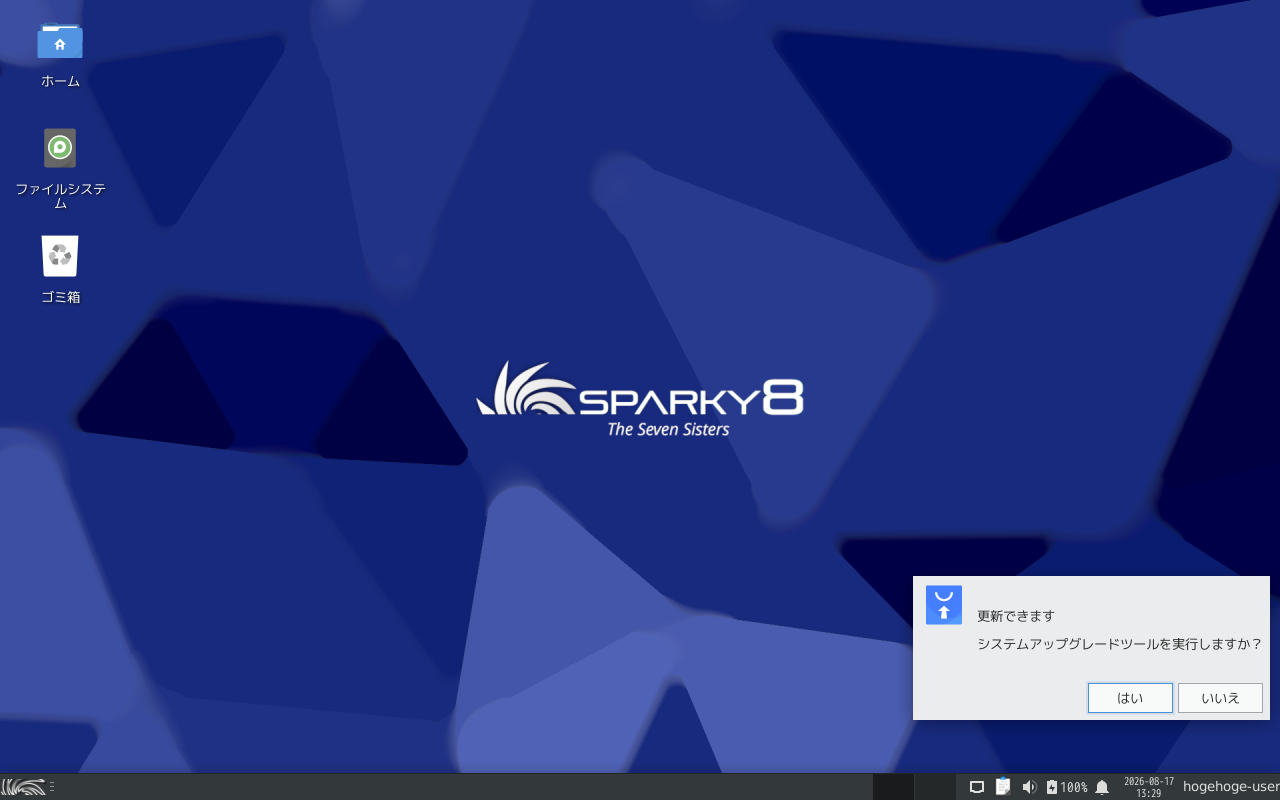Image resolution: width=1280 pixels, height=800 pixels.
Task: Open the ゴミ箱 trash icon
Action: [60, 256]
